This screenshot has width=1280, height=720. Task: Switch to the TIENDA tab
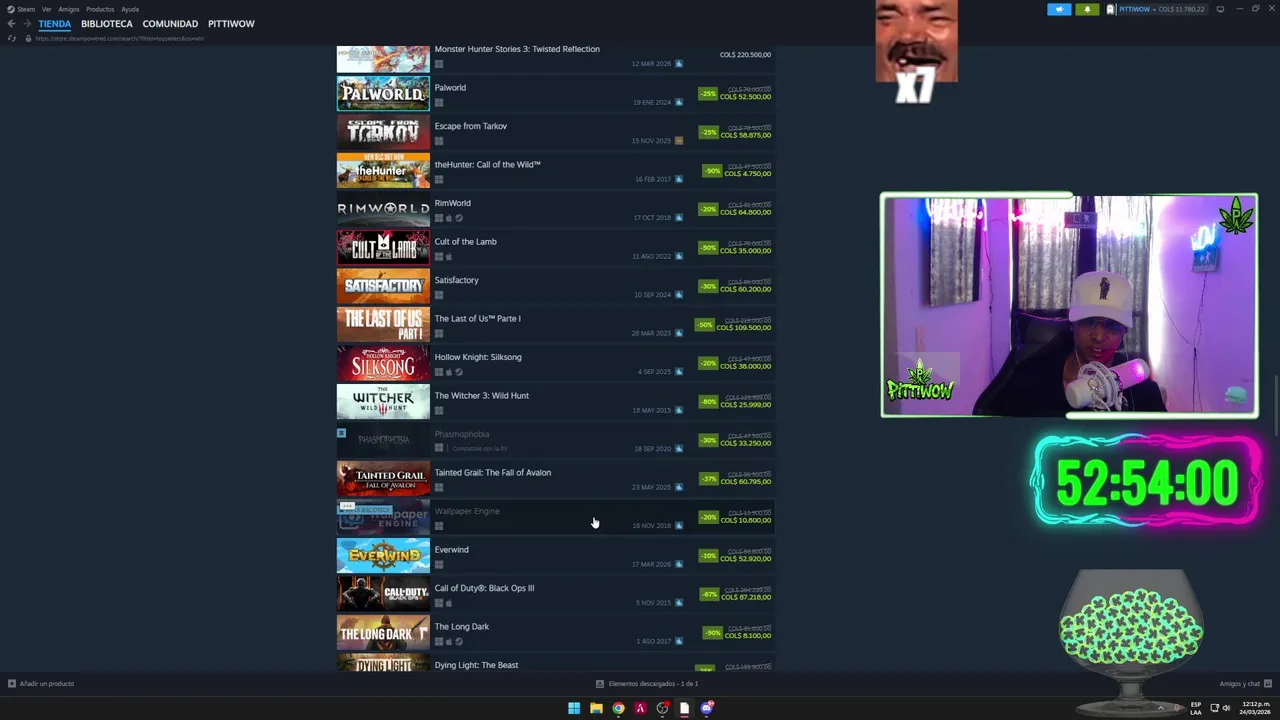pyautogui.click(x=55, y=24)
